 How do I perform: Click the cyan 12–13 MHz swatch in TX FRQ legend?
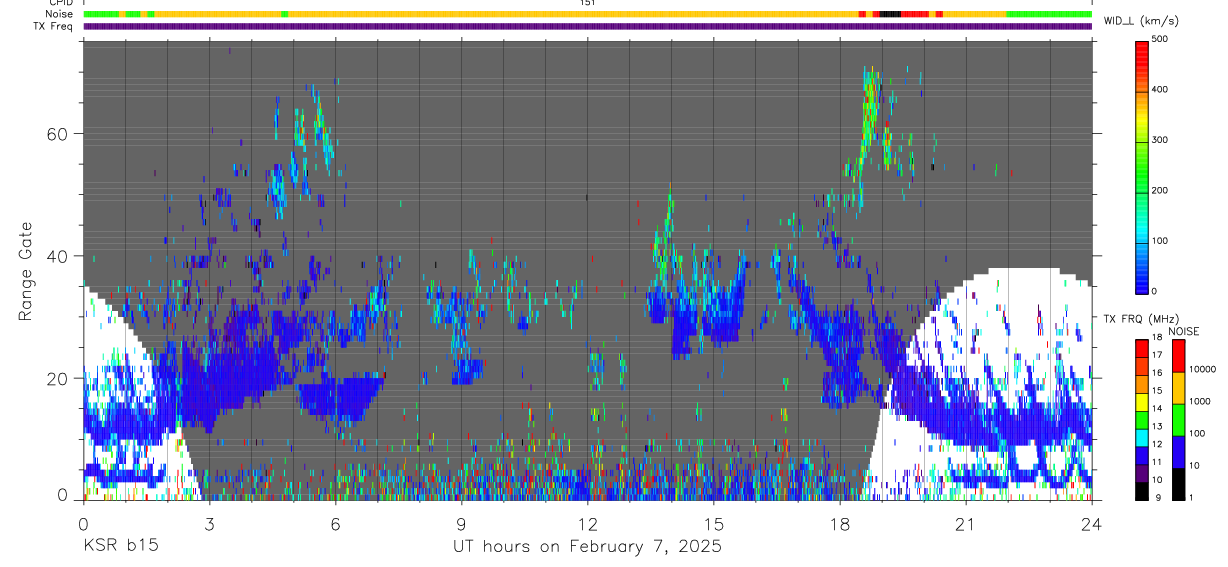click(1141, 436)
